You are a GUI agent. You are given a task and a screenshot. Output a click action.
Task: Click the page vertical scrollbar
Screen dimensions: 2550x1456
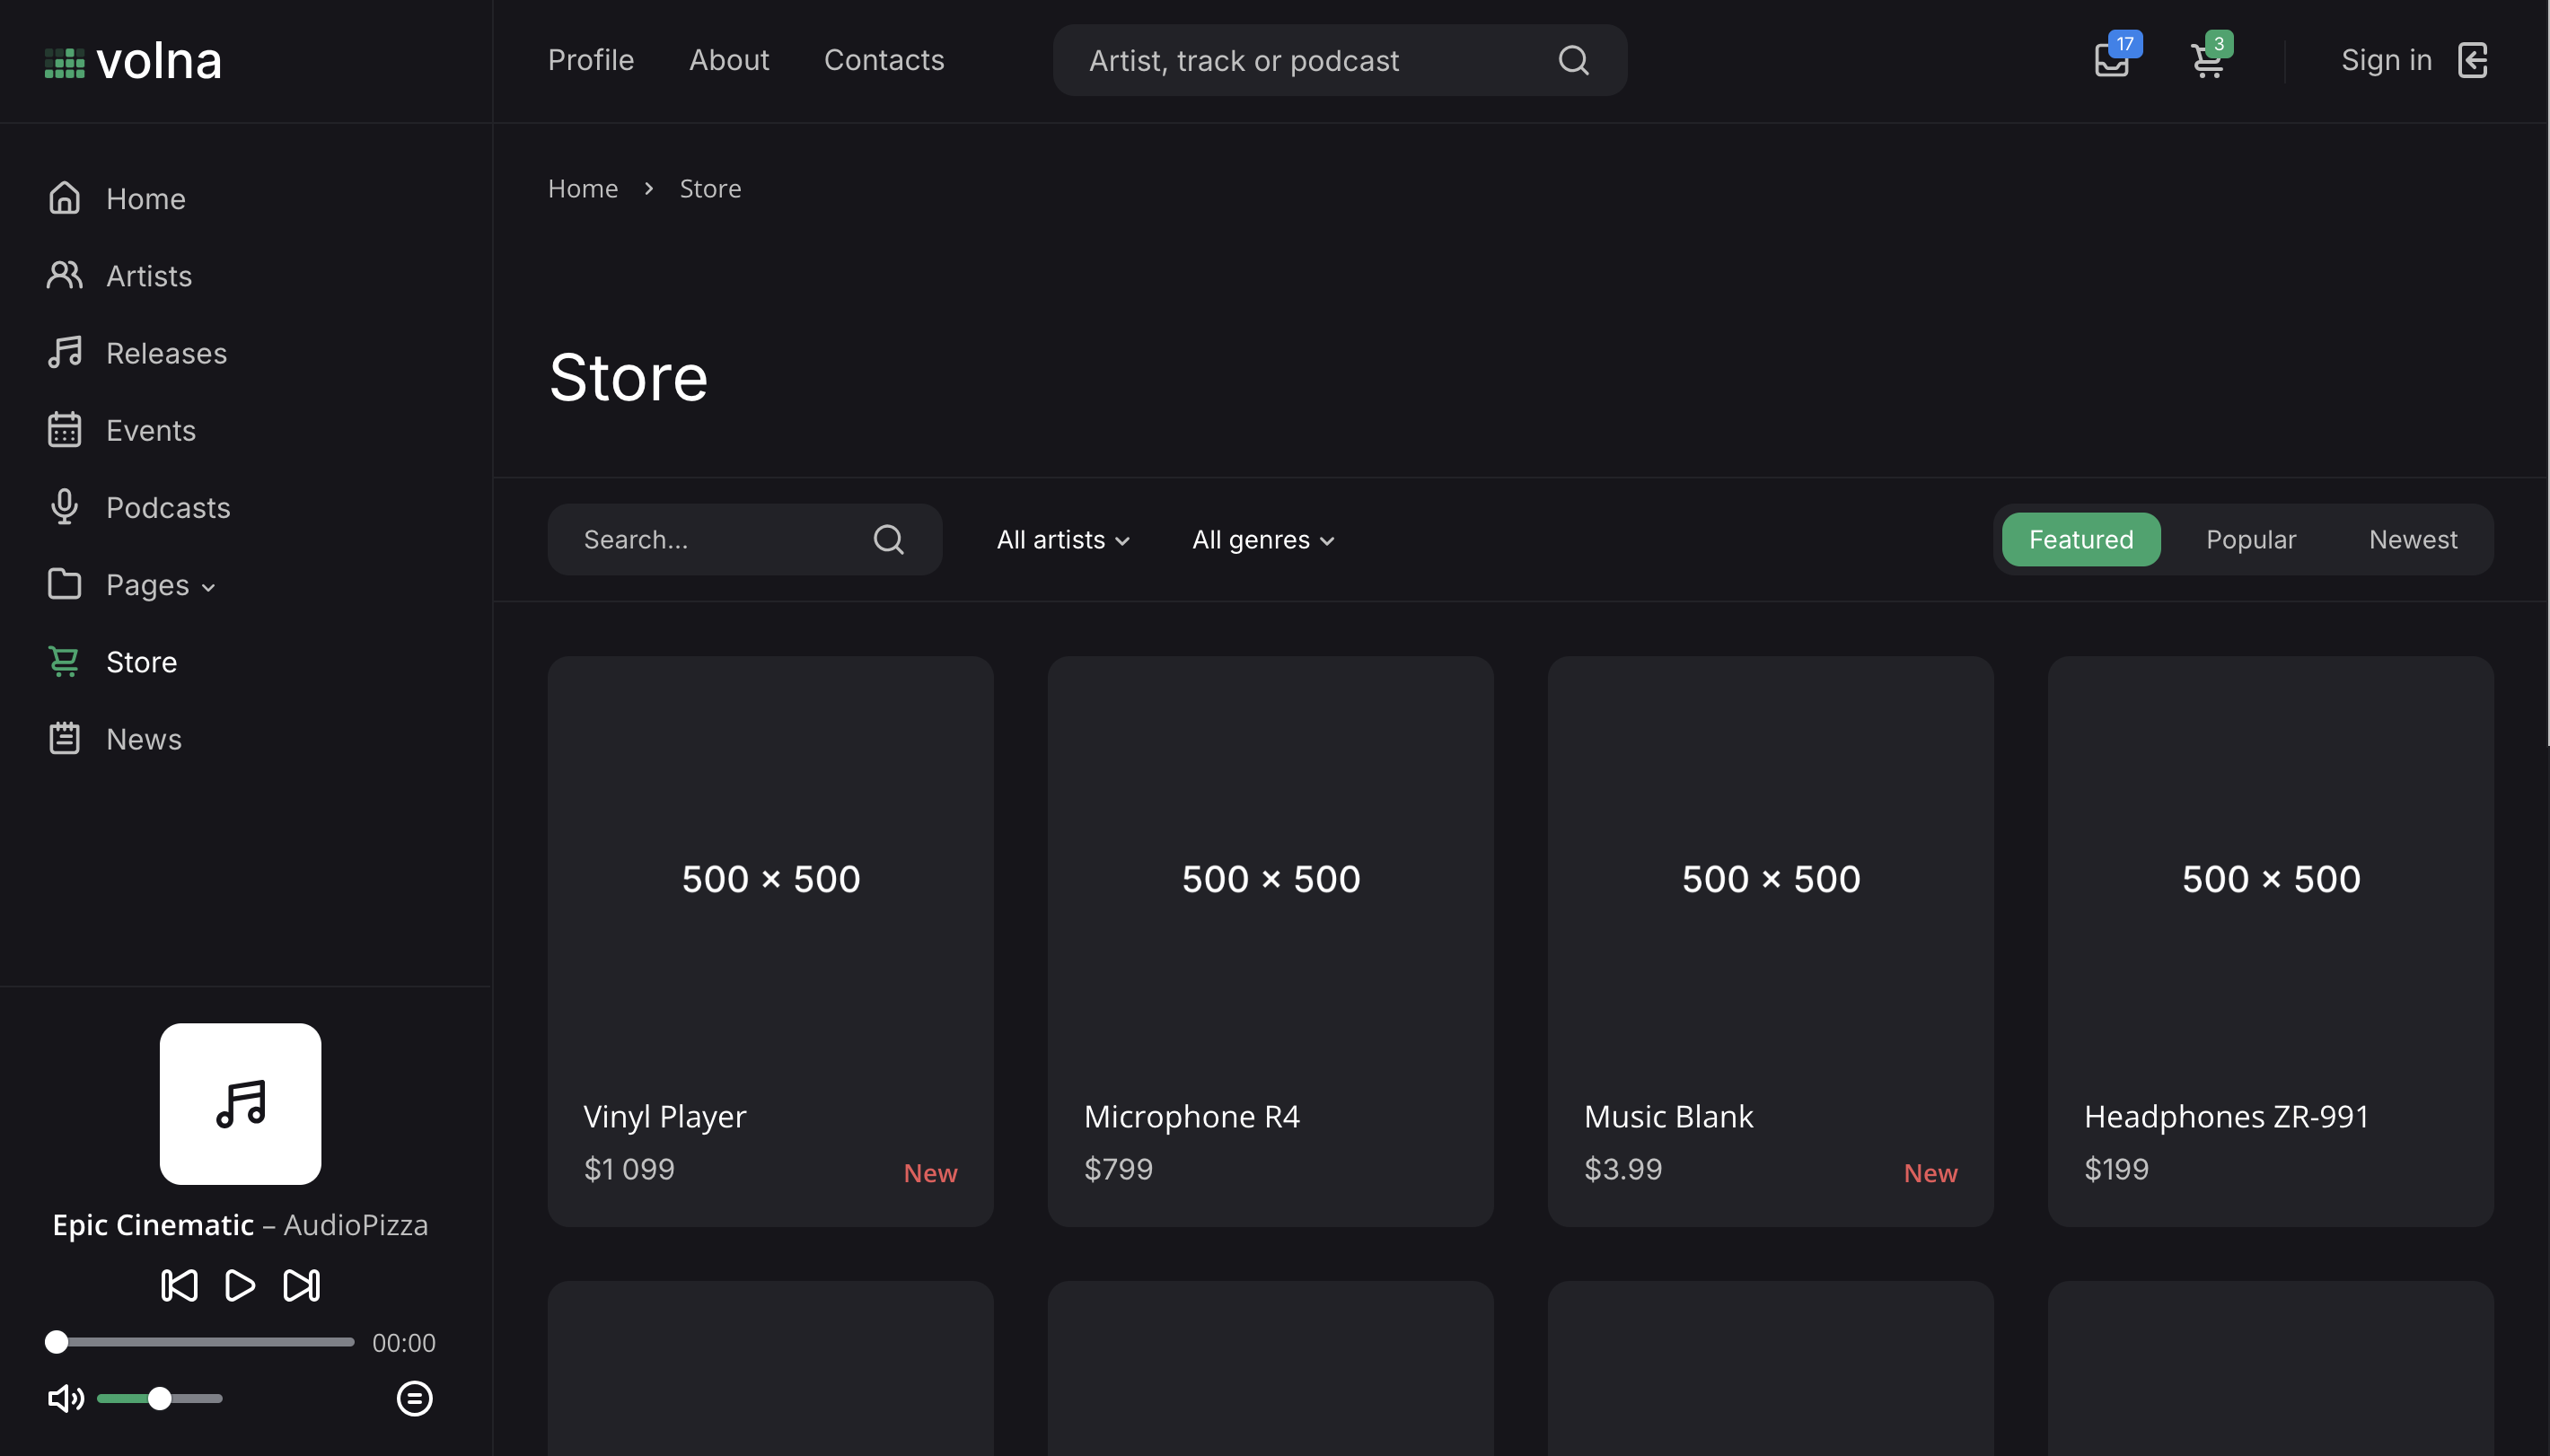click(2546, 372)
